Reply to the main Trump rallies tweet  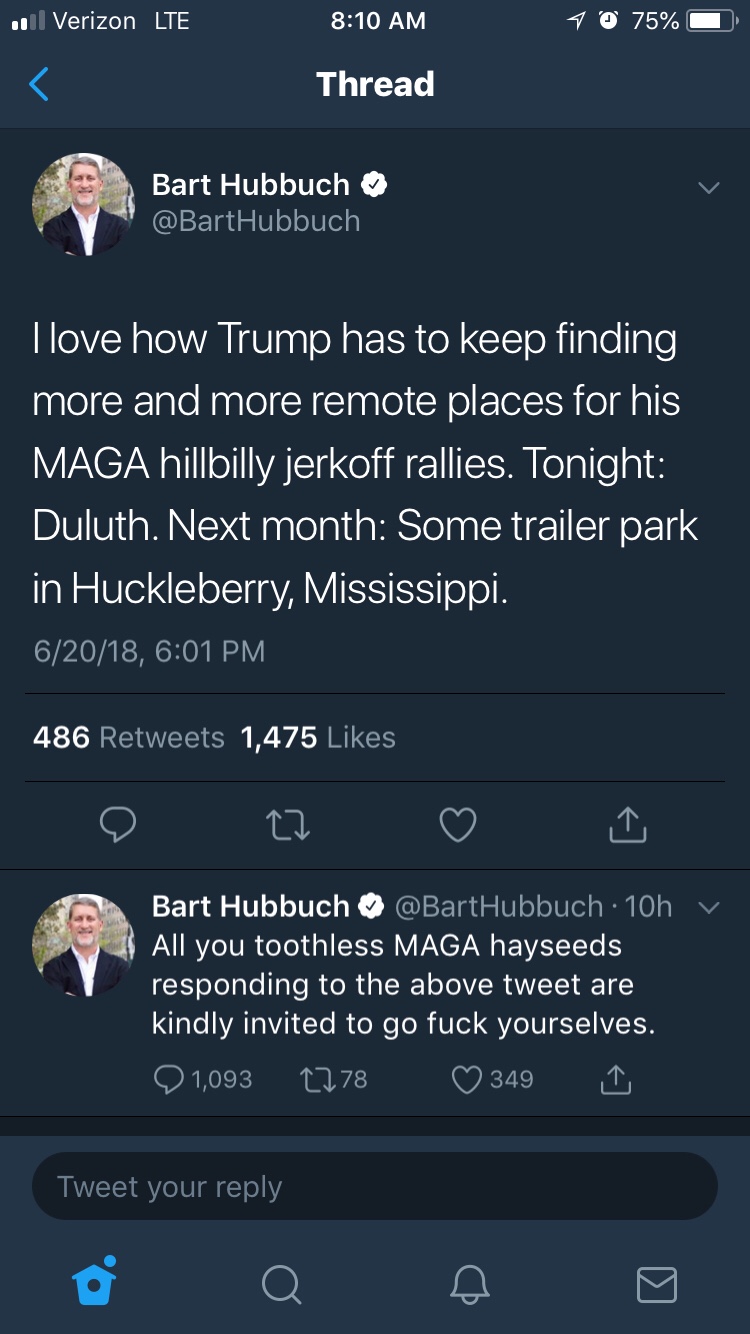[x=118, y=825]
